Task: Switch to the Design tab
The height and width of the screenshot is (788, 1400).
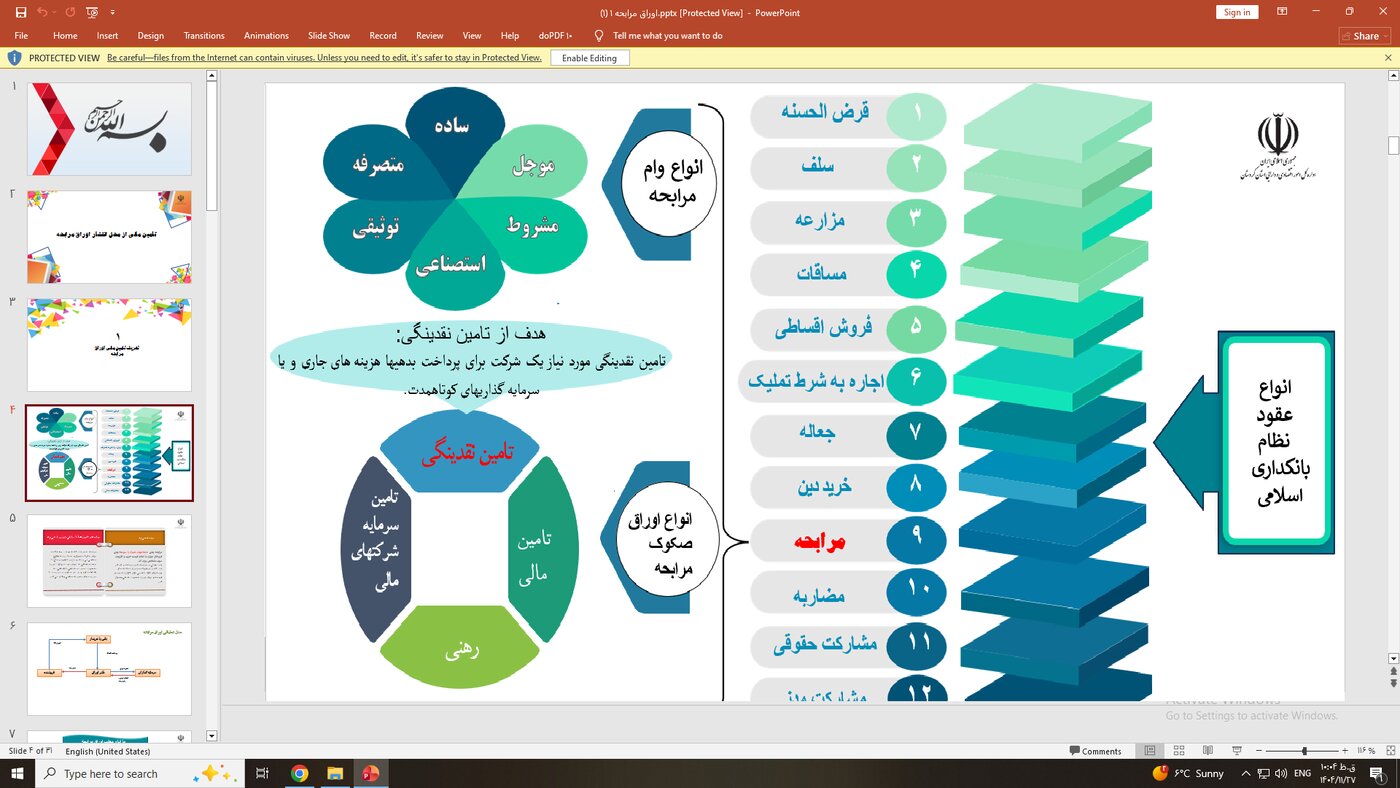Action: coord(151,36)
